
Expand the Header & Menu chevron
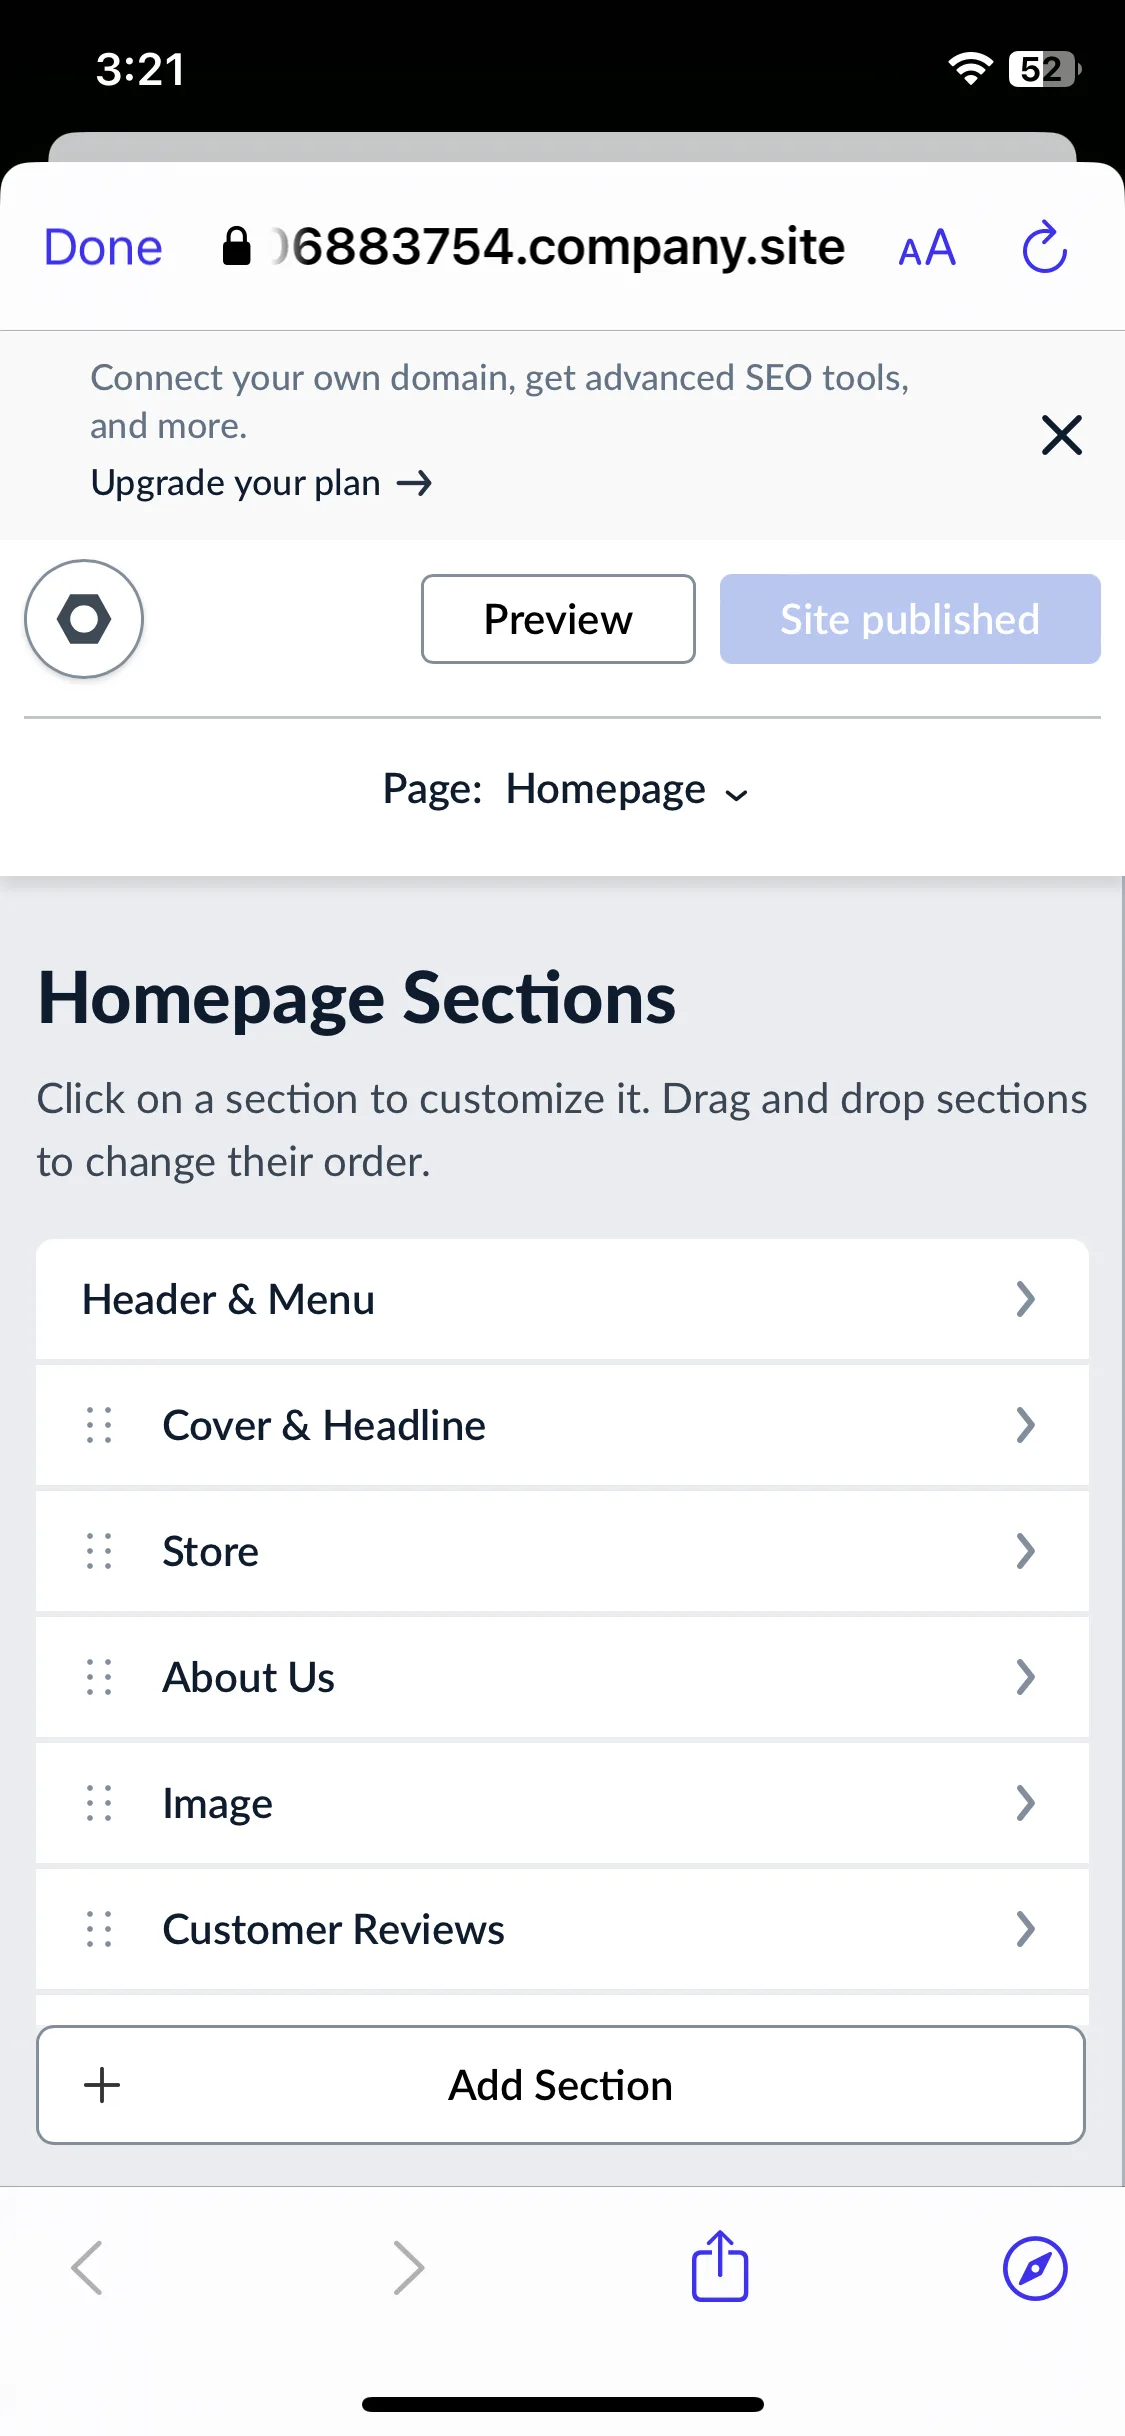(1025, 1299)
